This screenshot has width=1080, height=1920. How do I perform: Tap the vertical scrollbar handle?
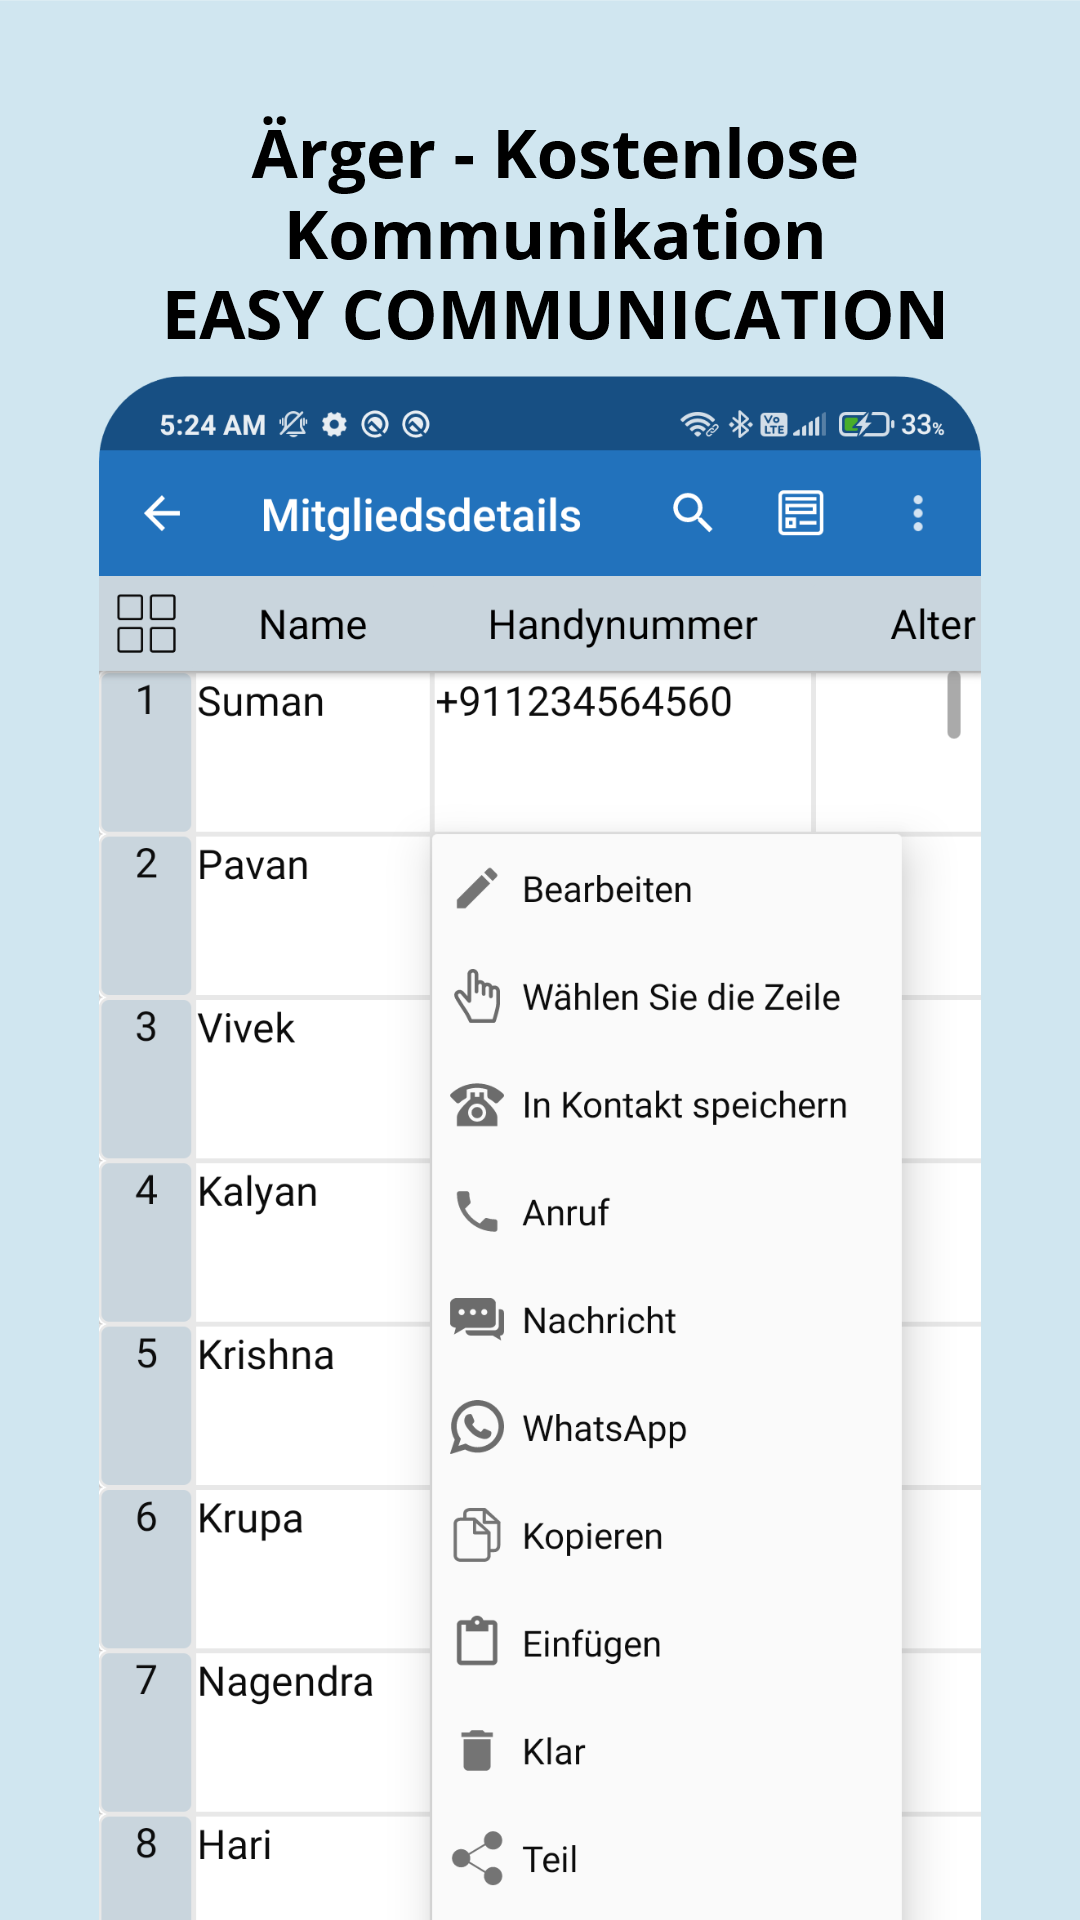954,705
